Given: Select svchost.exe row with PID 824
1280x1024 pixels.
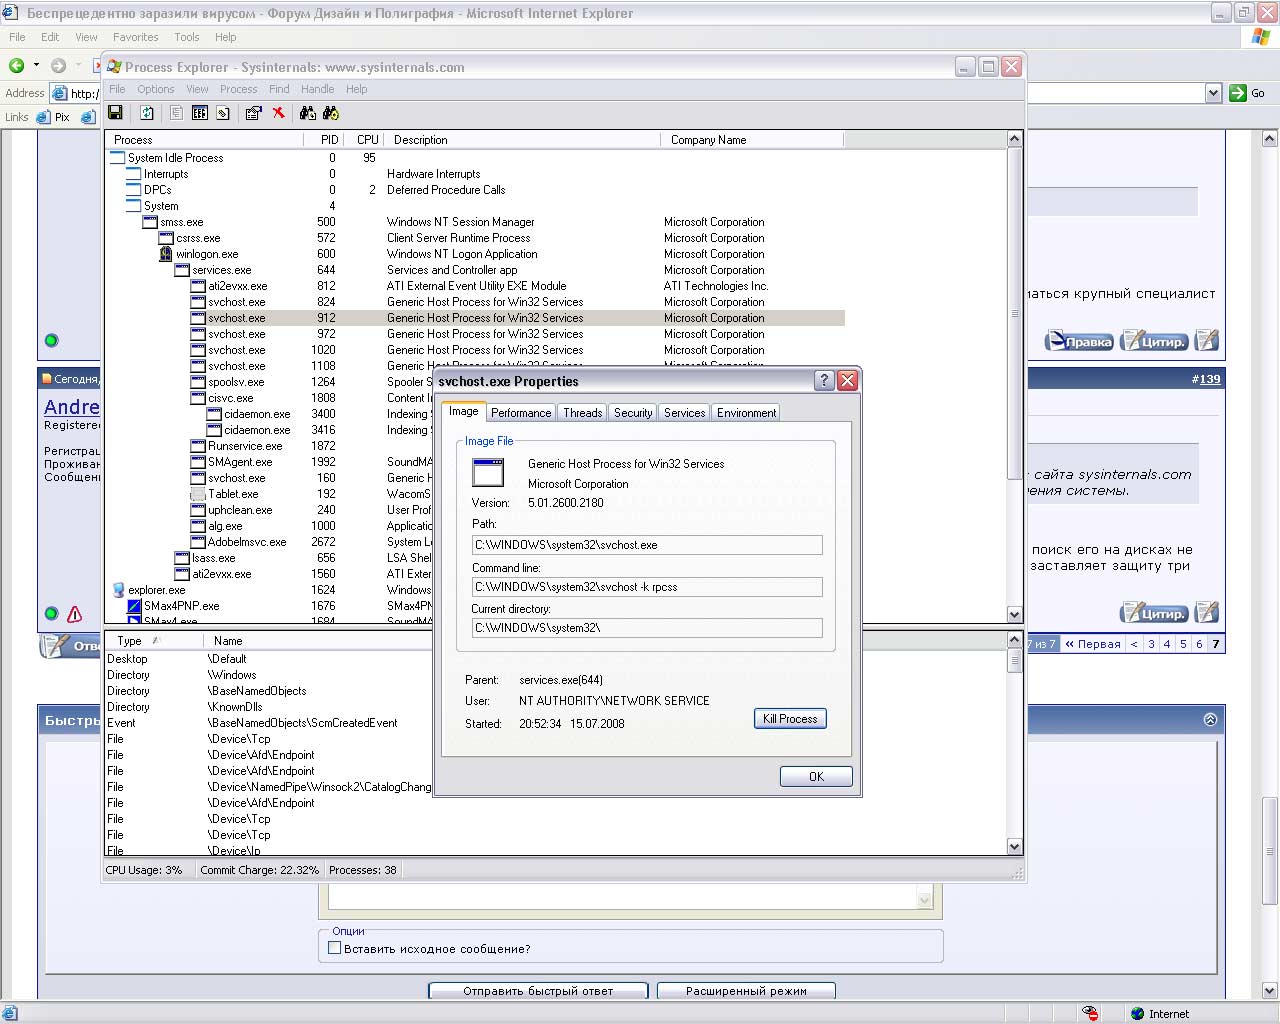Looking at the screenshot, I should click(475, 302).
